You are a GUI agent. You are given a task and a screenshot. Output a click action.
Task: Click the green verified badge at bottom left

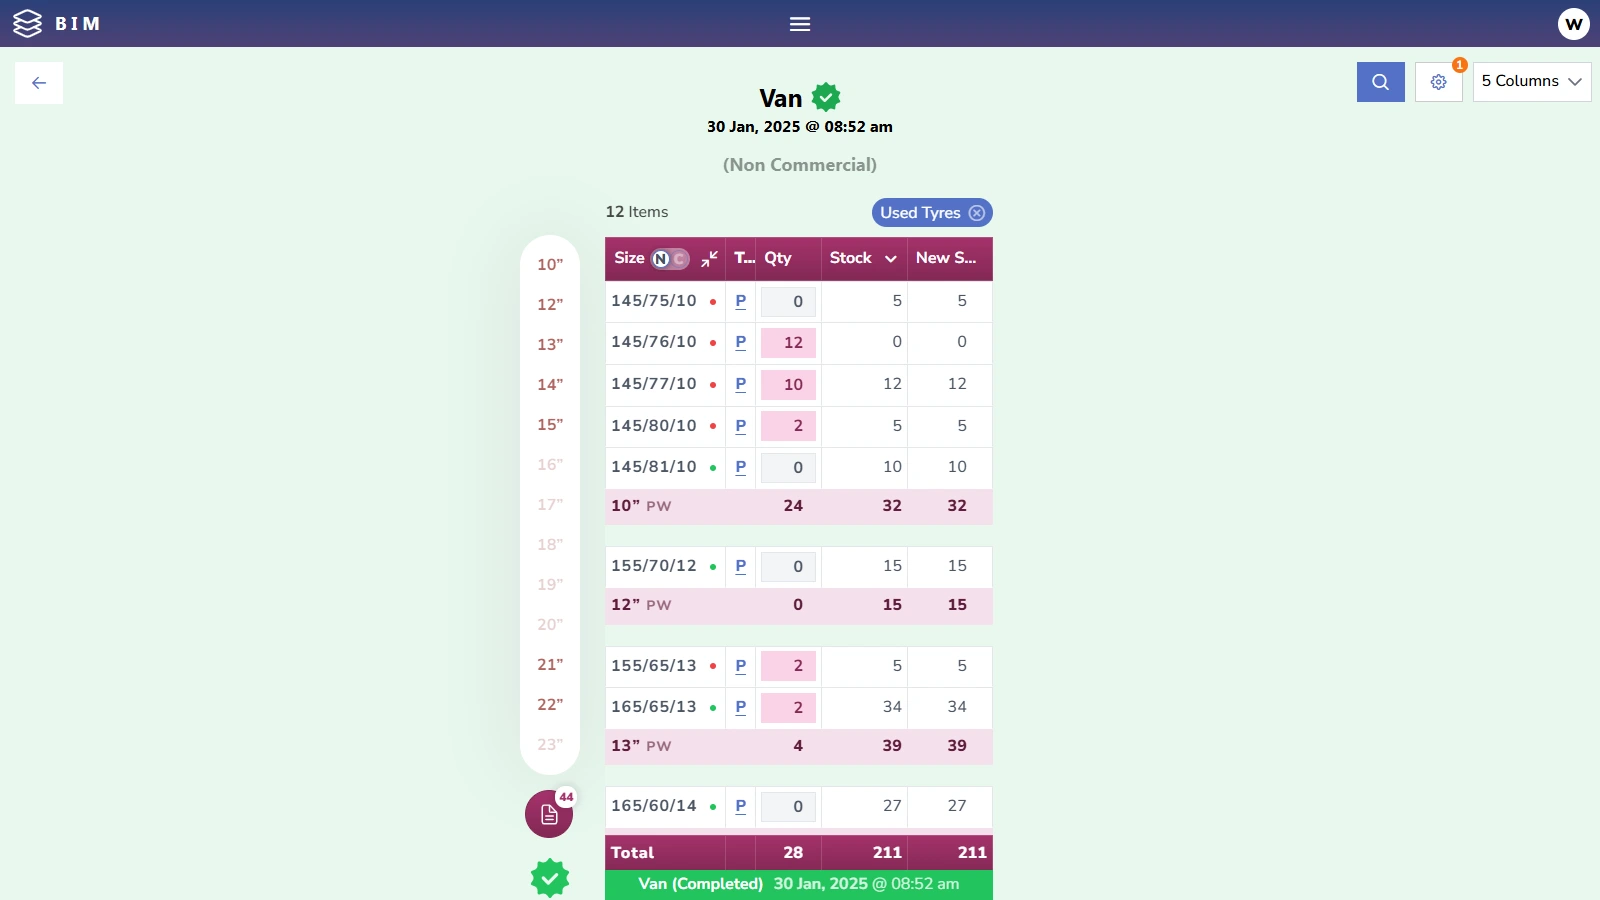(549, 878)
